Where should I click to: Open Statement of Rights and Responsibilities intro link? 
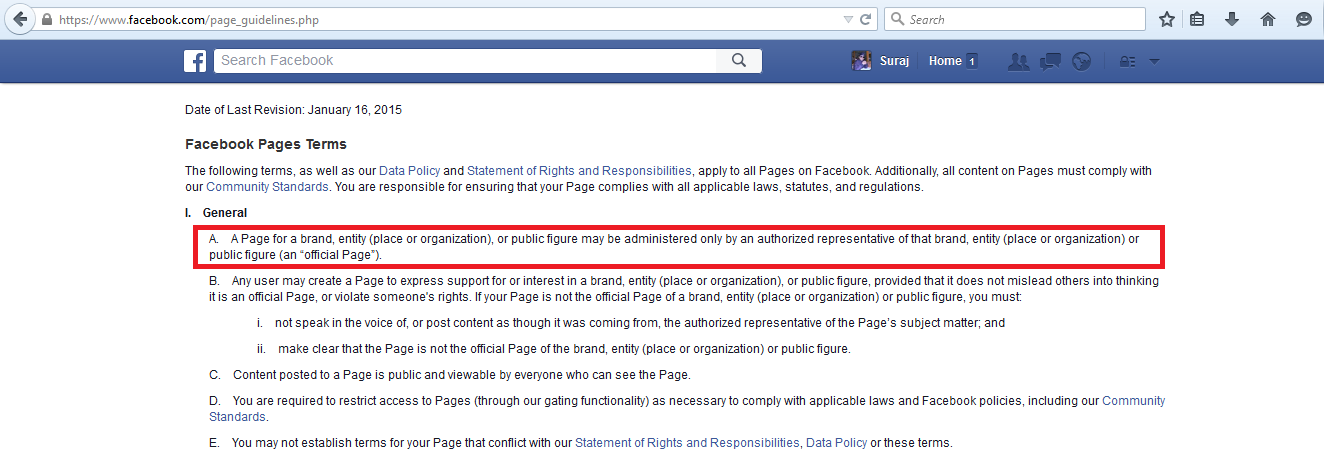click(x=579, y=171)
